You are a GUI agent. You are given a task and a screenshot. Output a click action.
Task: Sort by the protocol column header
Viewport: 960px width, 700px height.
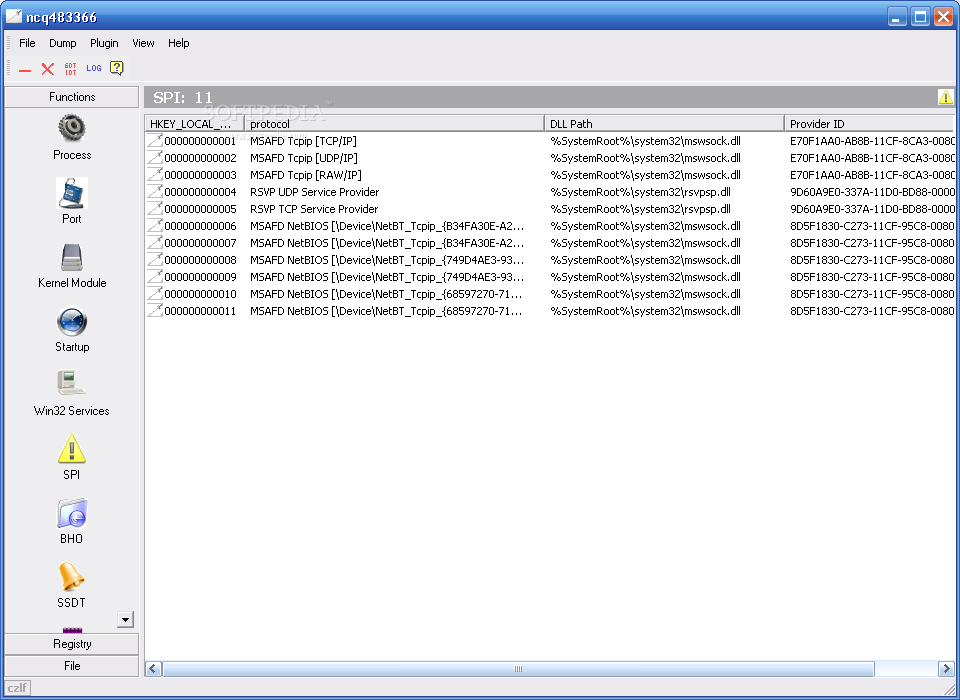click(x=394, y=124)
